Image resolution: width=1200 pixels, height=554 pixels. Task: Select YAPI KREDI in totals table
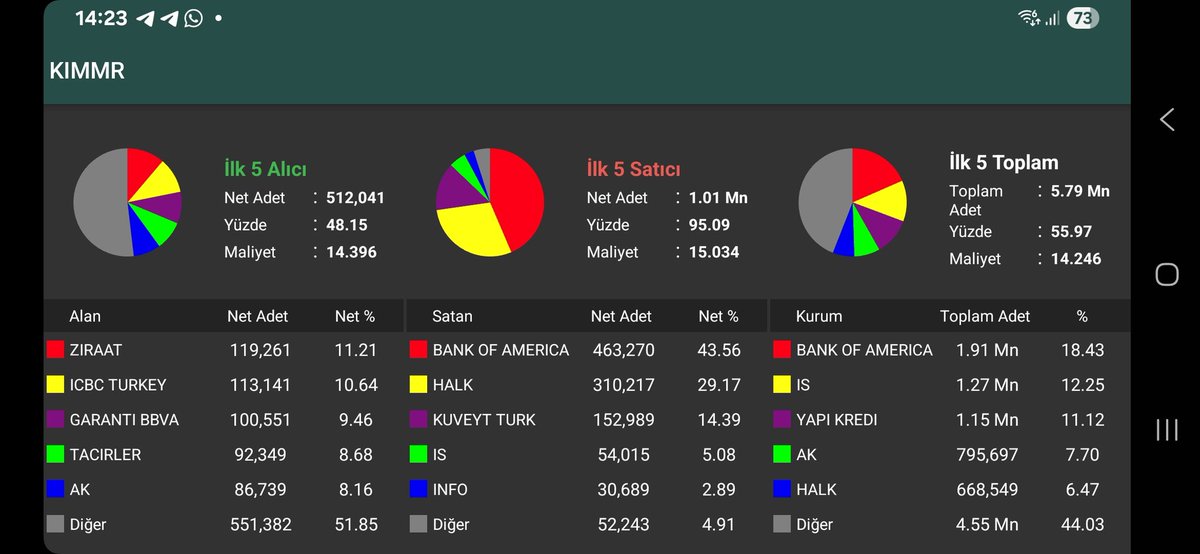pos(951,420)
